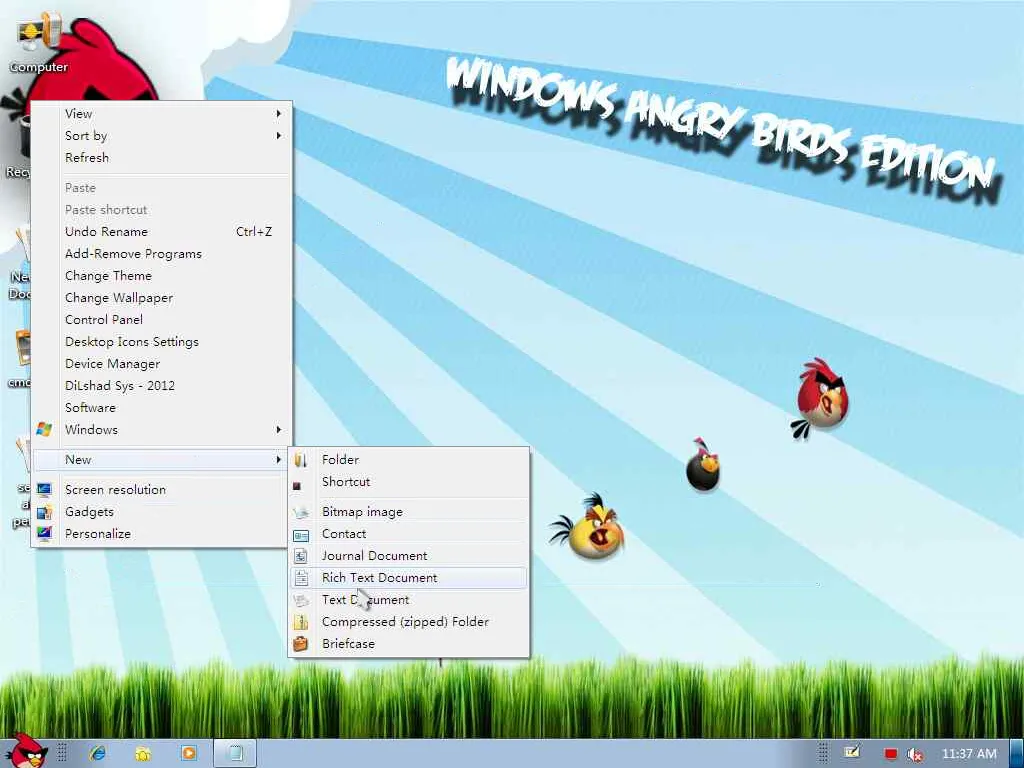Expand the Windows submenu arrow
Screen dimensions: 1024x768
279,430
